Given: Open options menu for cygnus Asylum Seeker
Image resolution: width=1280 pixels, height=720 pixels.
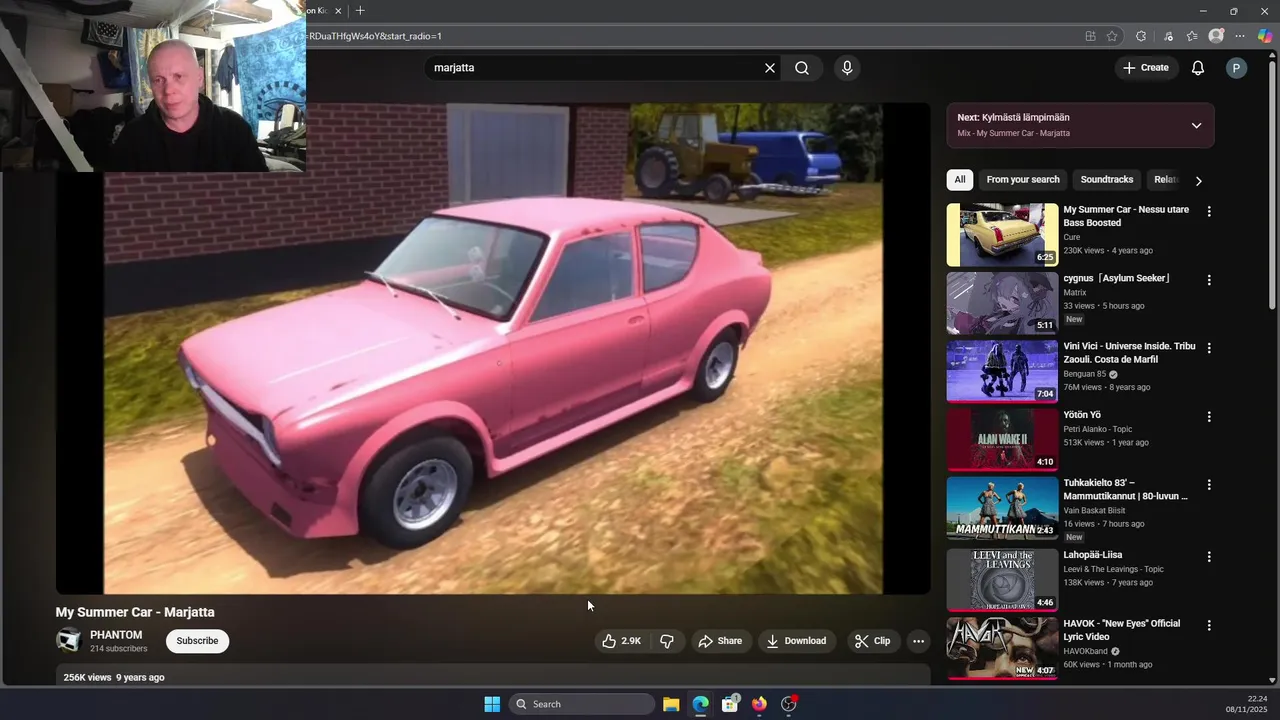Looking at the screenshot, I should pos(1209,280).
